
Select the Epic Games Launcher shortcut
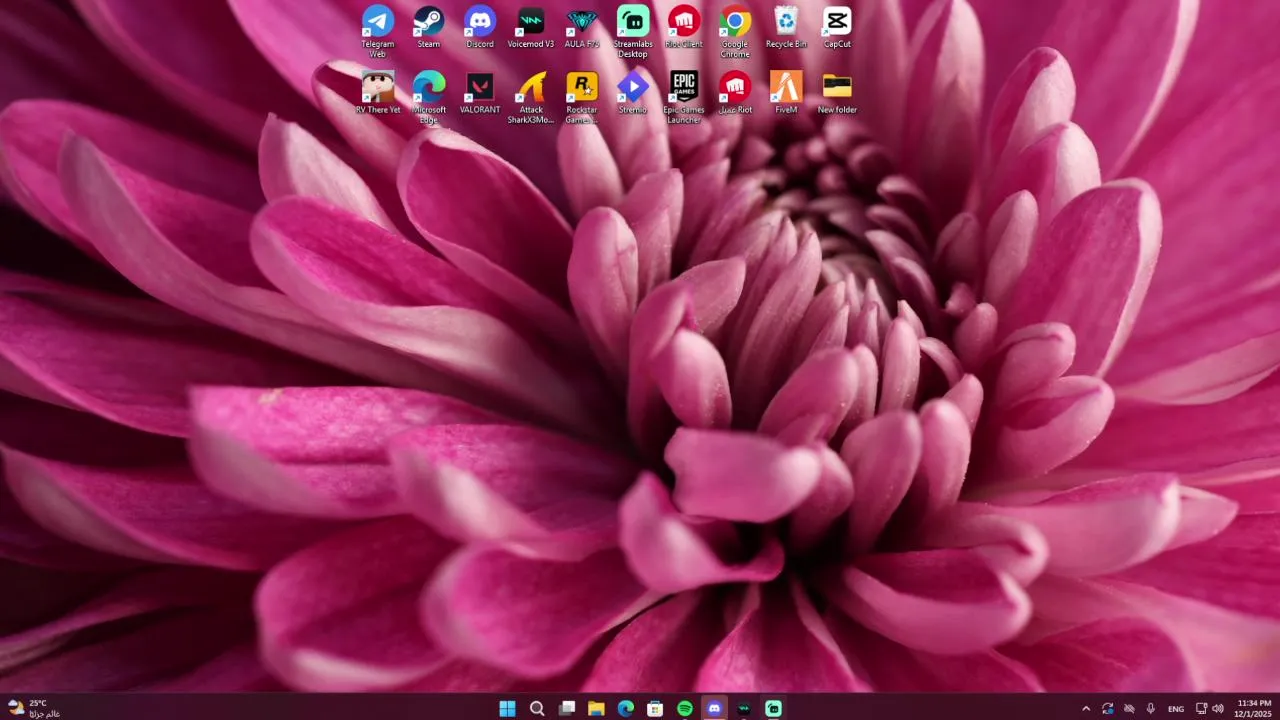[x=684, y=97]
